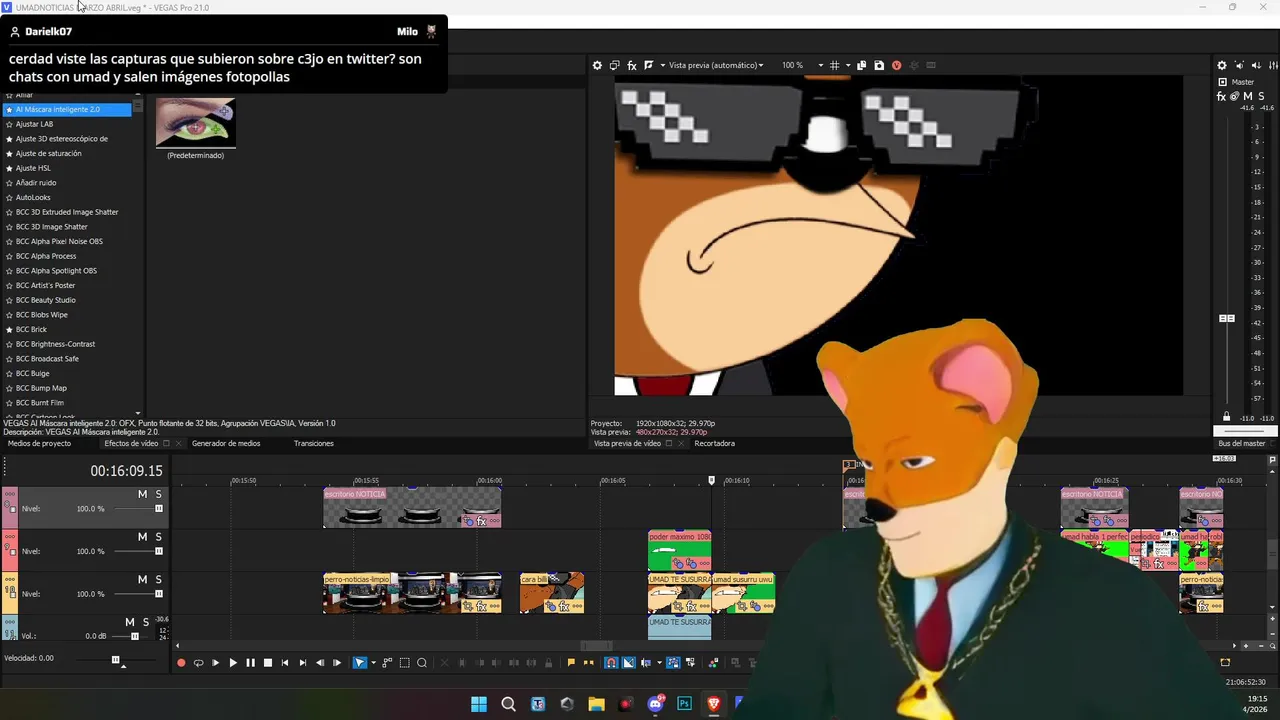
Task: Stop playback with the Stop button
Action: click(268, 662)
